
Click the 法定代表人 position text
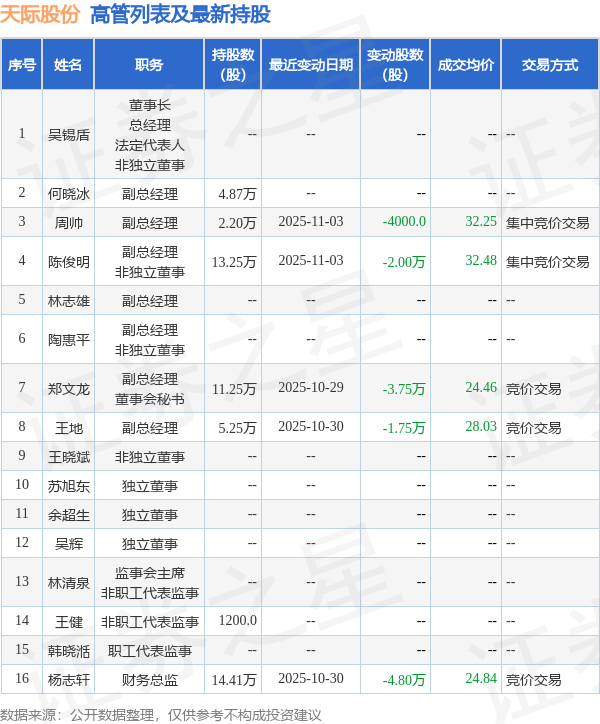tap(149, 145)
